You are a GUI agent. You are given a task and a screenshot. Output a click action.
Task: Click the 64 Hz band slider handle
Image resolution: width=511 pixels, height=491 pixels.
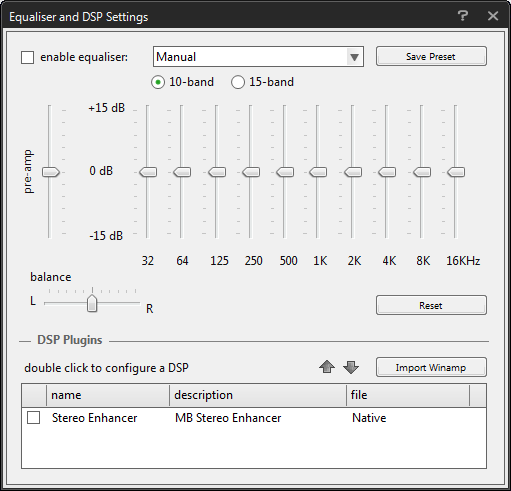click(x=182, y=172)
